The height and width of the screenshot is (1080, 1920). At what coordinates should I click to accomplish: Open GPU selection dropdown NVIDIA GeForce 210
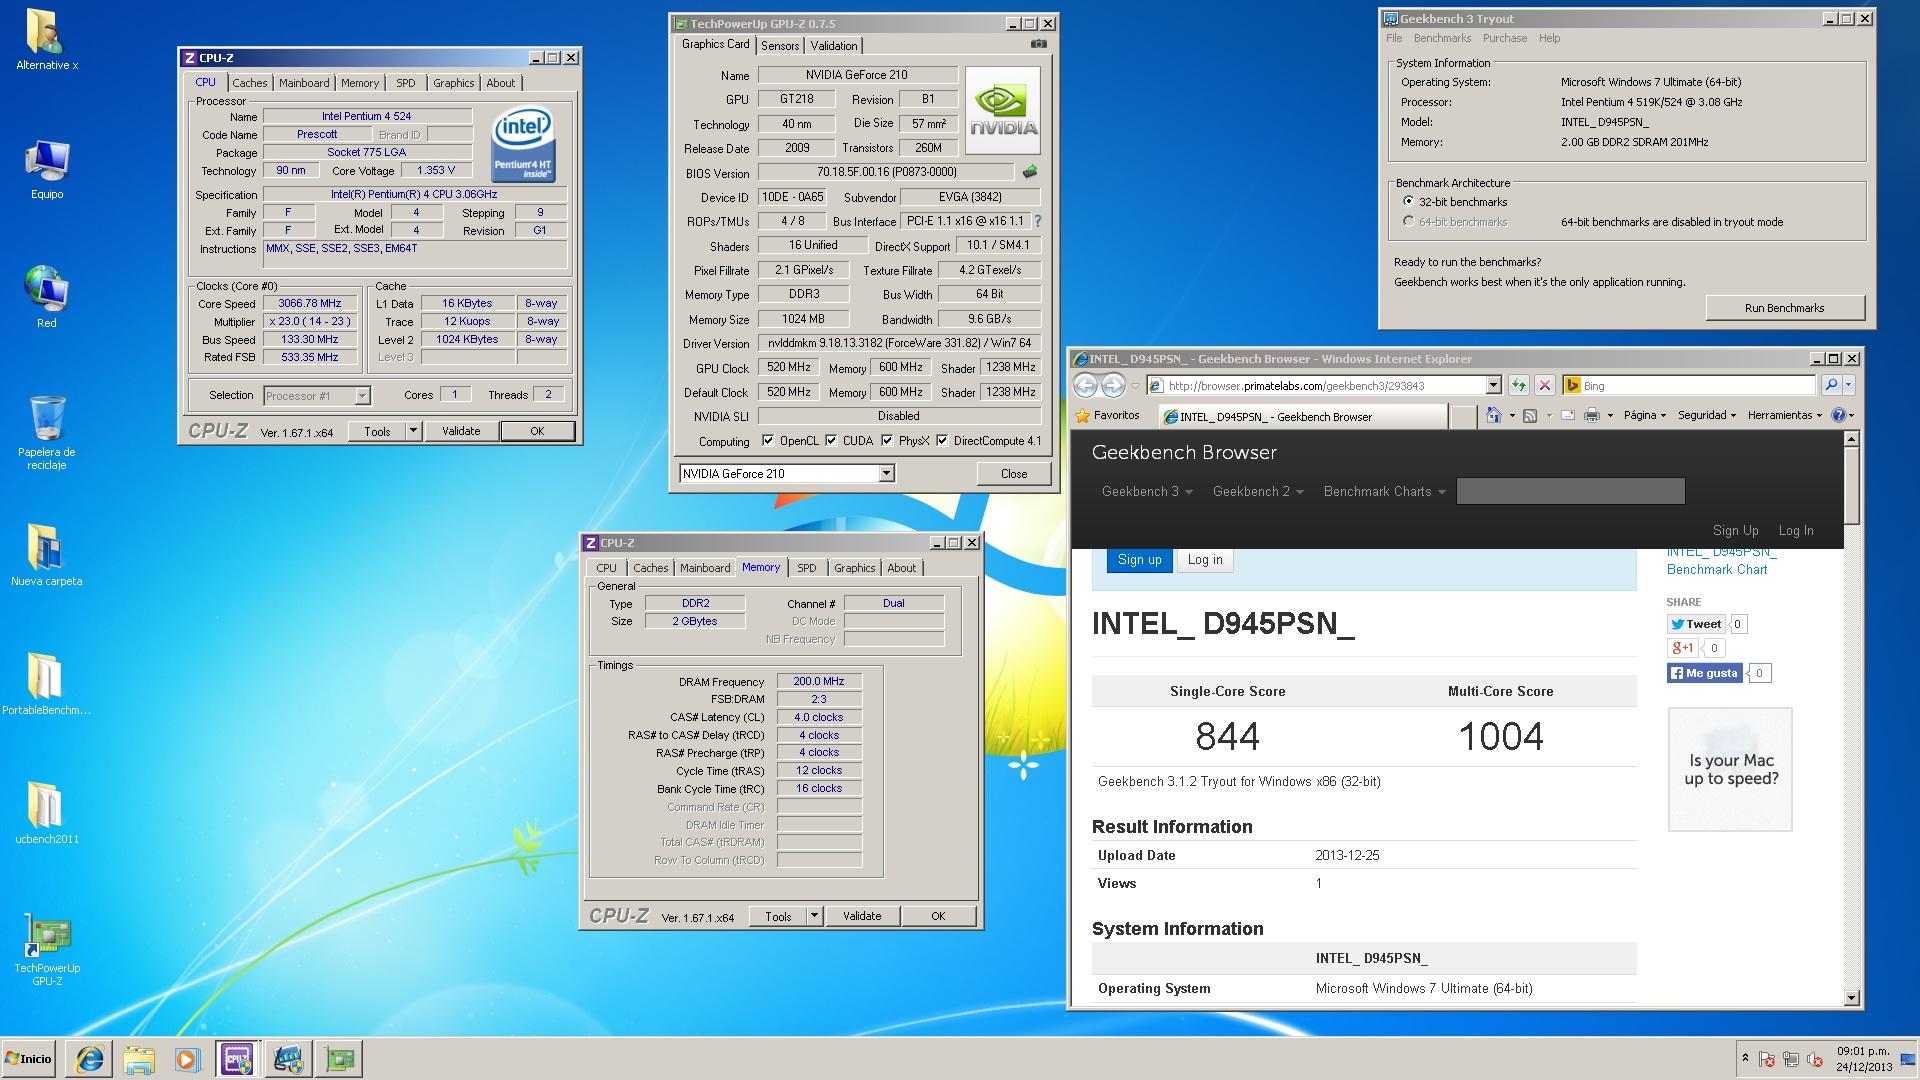[886, 474]
